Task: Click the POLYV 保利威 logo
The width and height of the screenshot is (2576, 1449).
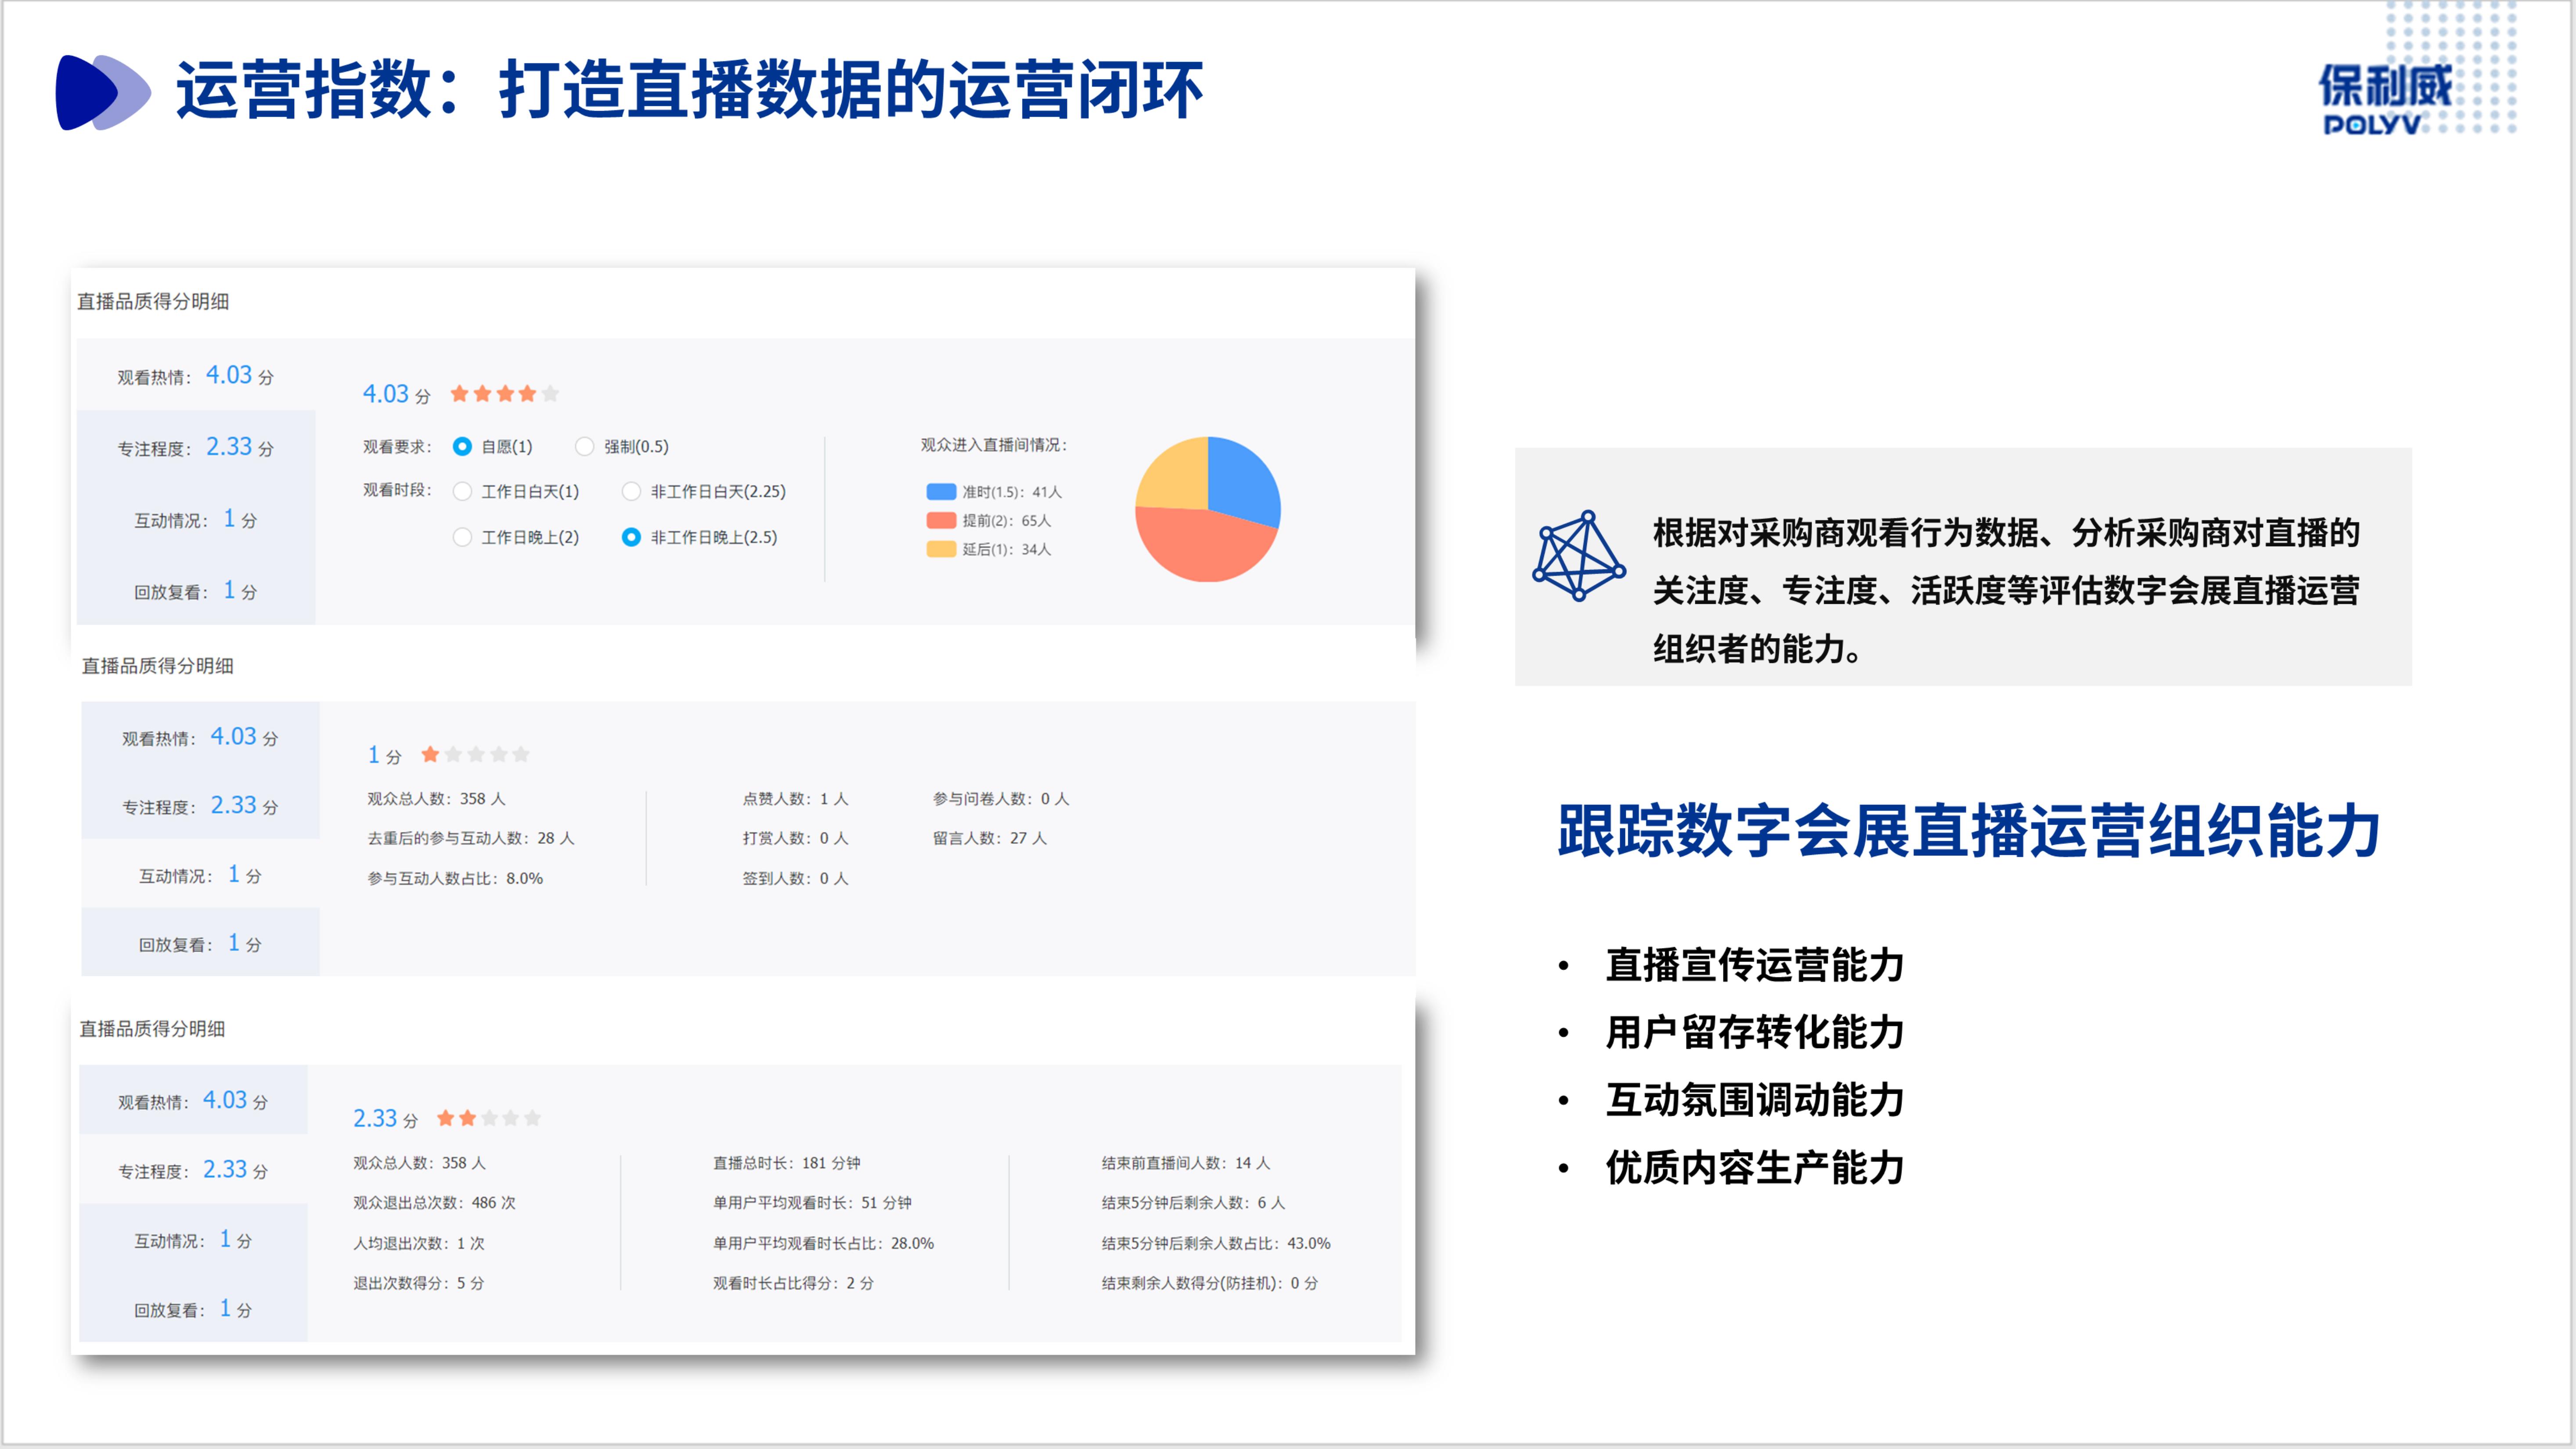Action: pos(2386,99)
